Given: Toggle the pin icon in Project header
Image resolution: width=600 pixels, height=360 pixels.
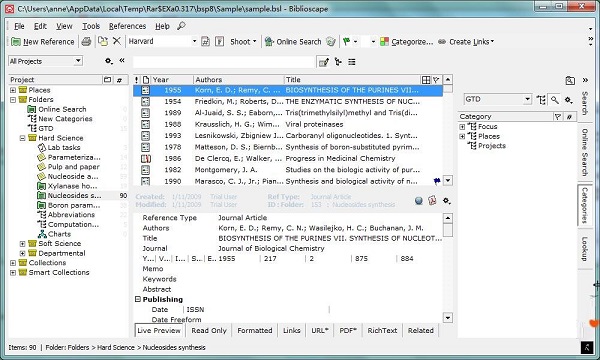Looking at the screenshot, I should [x=119, y=80].
